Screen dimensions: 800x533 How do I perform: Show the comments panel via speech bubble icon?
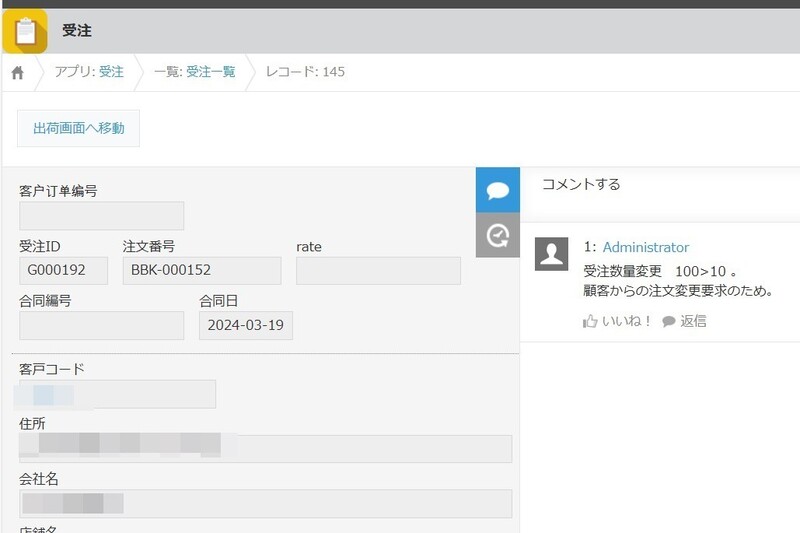click(x=497, y=190)
